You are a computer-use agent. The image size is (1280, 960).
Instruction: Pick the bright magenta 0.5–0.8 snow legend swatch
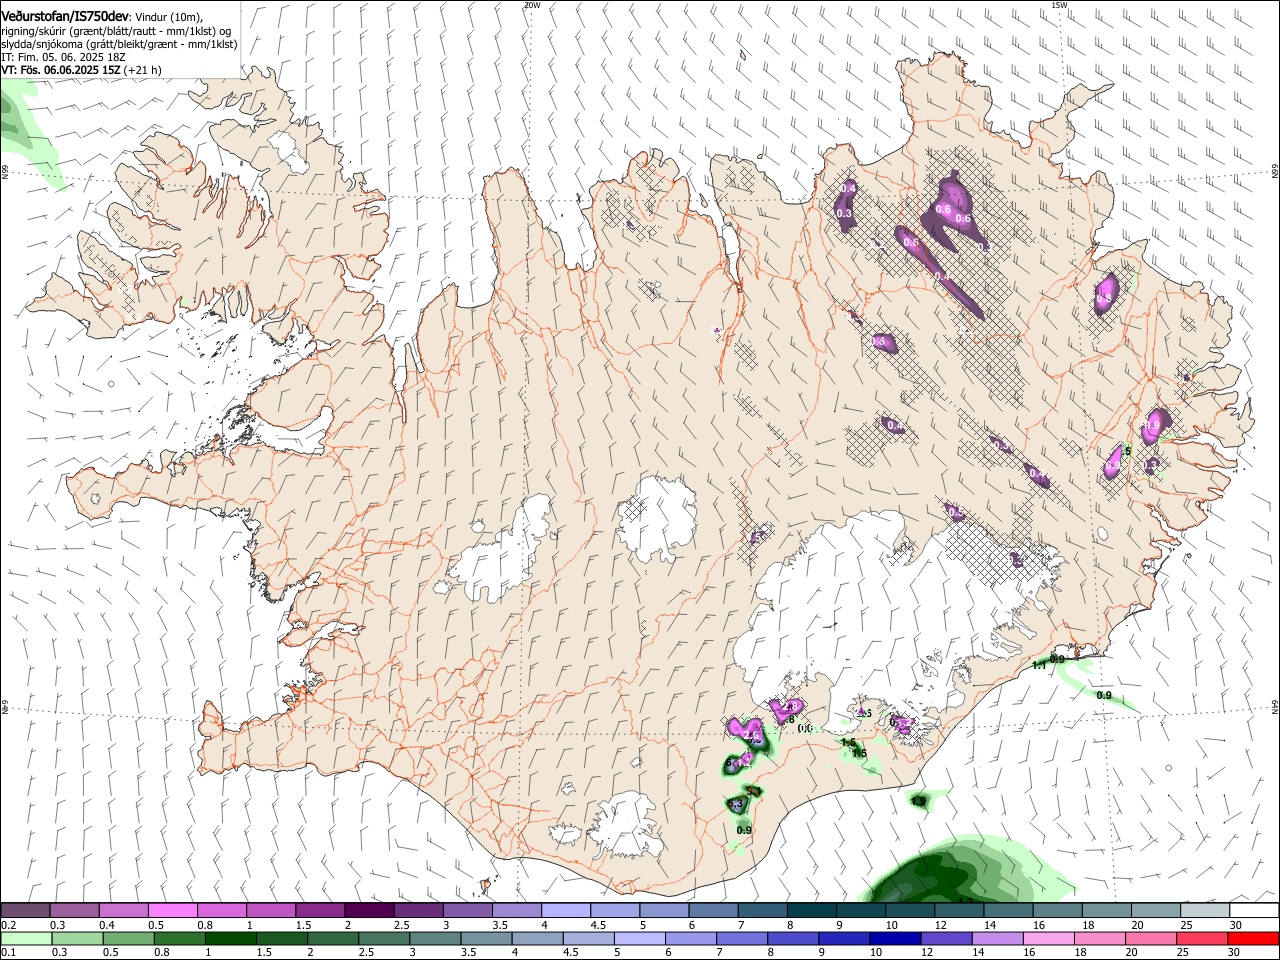(x=172, y=911)
